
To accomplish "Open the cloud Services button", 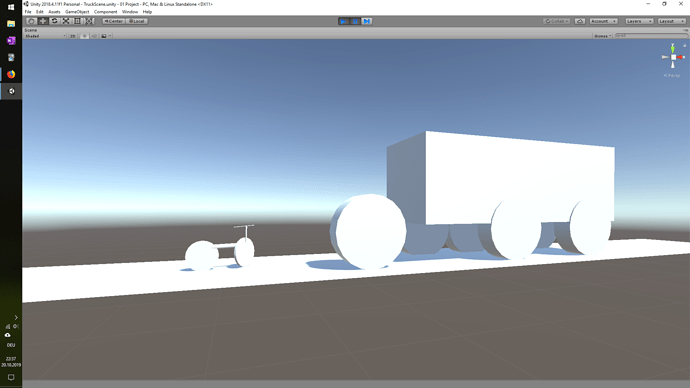I will tap(580, 21).
